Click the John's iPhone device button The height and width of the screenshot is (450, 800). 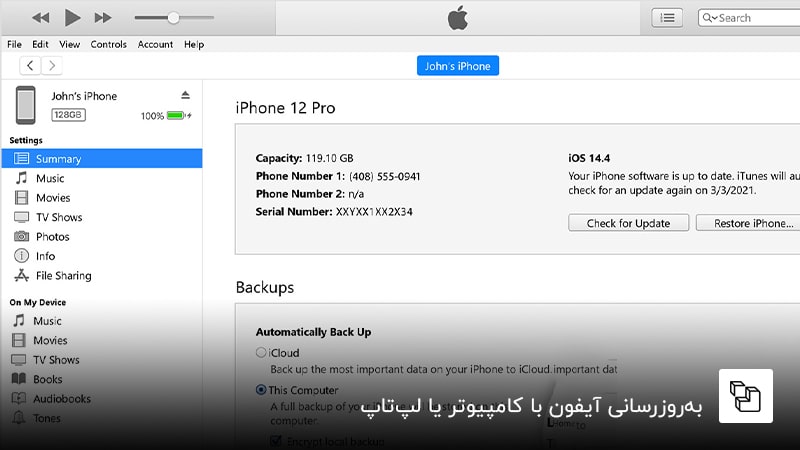point(458,66)
